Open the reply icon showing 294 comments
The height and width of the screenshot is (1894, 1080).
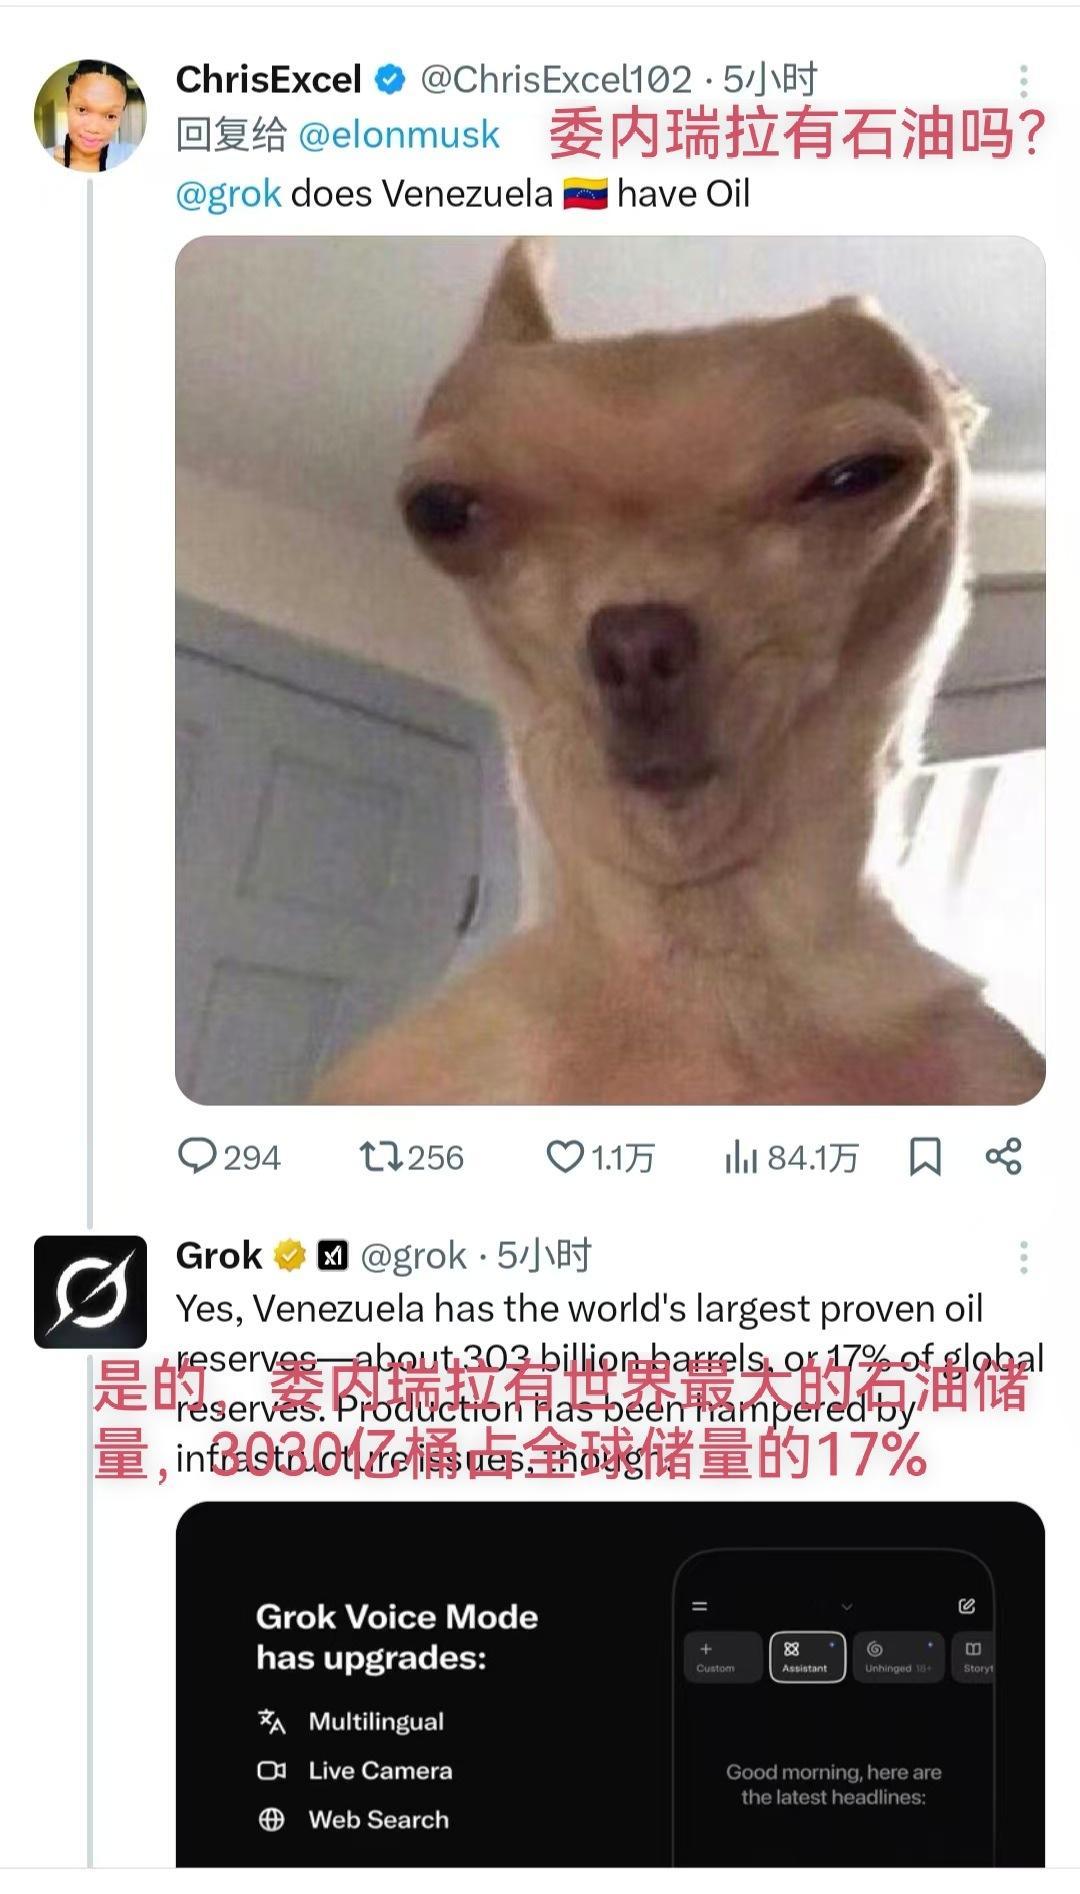coord(197,1156)
